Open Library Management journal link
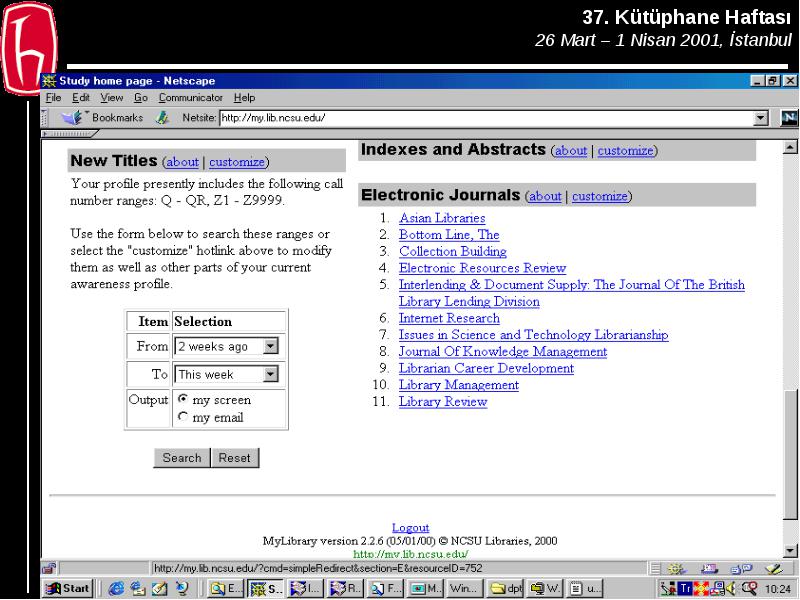Viewport: 800px width, 600px height. [x=459, y=385]
